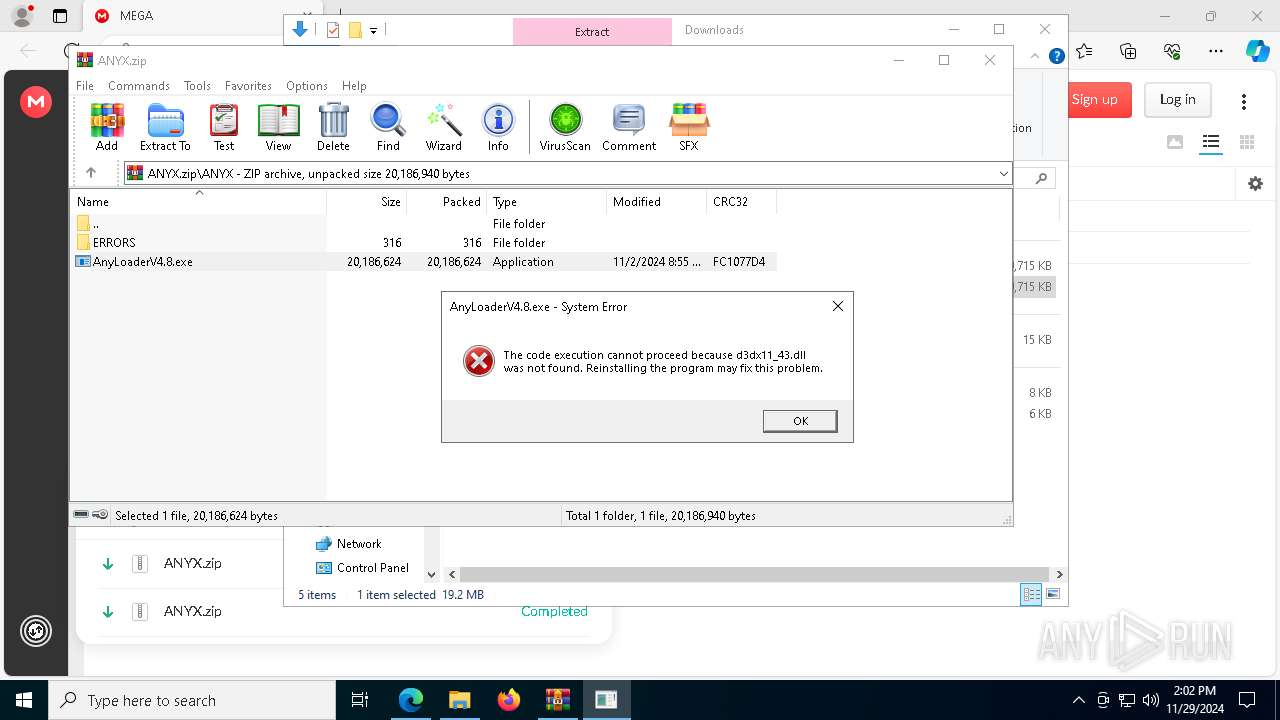Click the Find magnifier icon

click(388, 127)
